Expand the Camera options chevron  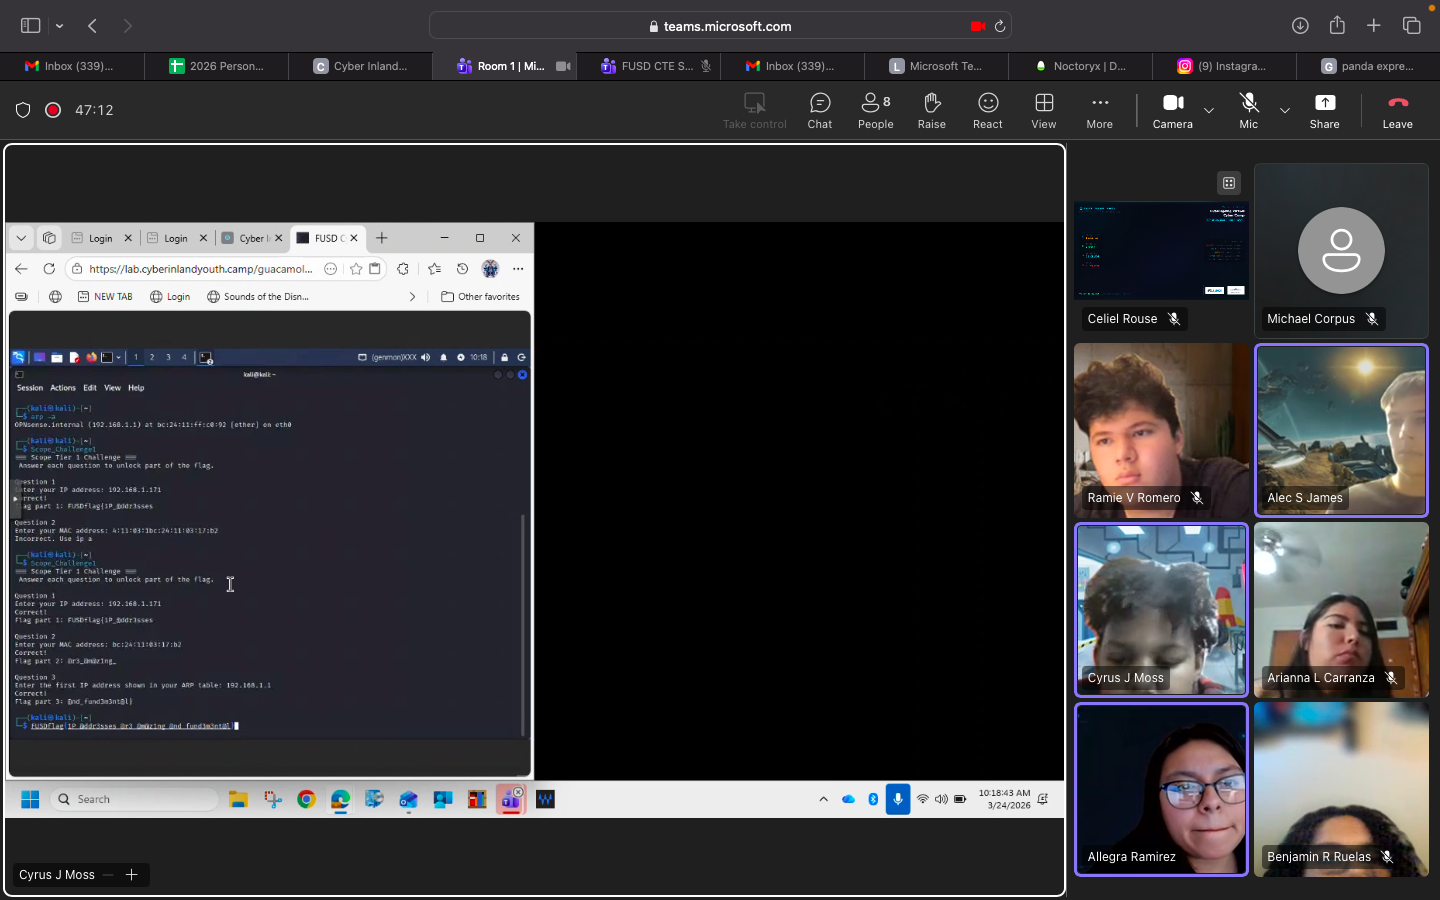(x=1209, y=110)
